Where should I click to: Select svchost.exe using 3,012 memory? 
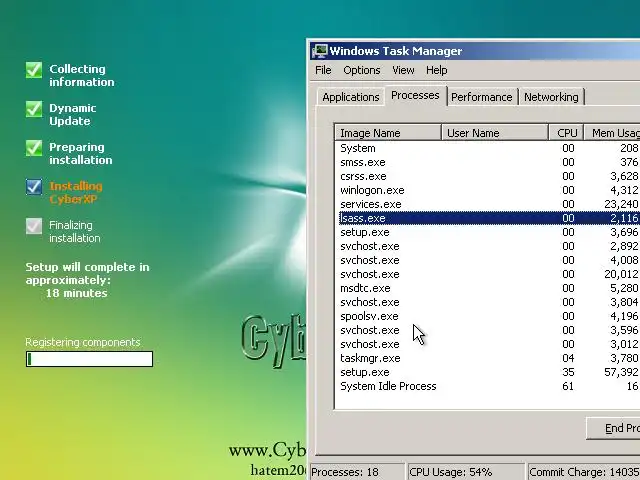click(488, 344)
